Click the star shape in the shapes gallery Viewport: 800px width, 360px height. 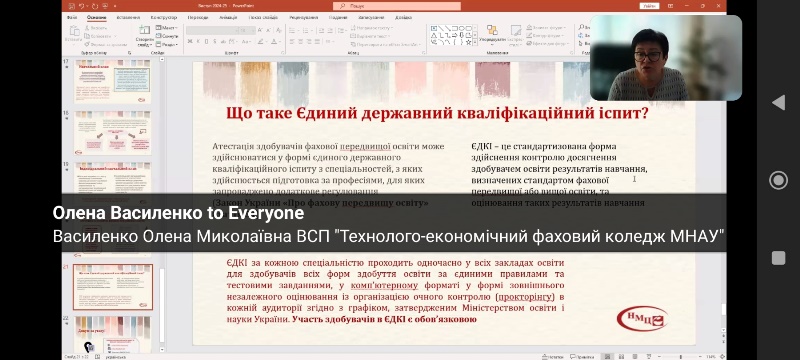pos(468,42)
